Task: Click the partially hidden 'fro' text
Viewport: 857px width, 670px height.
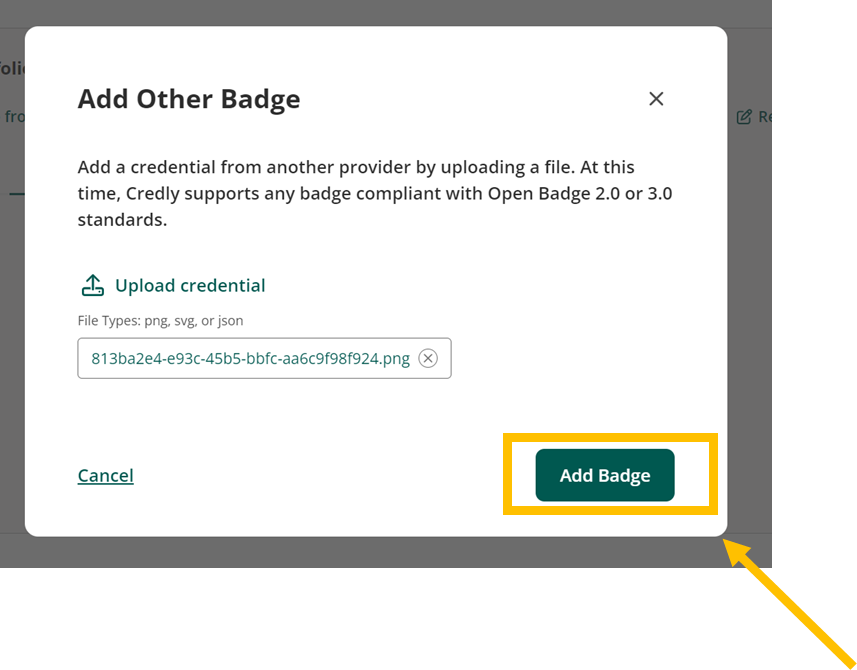Action: [x=14, y=116]
